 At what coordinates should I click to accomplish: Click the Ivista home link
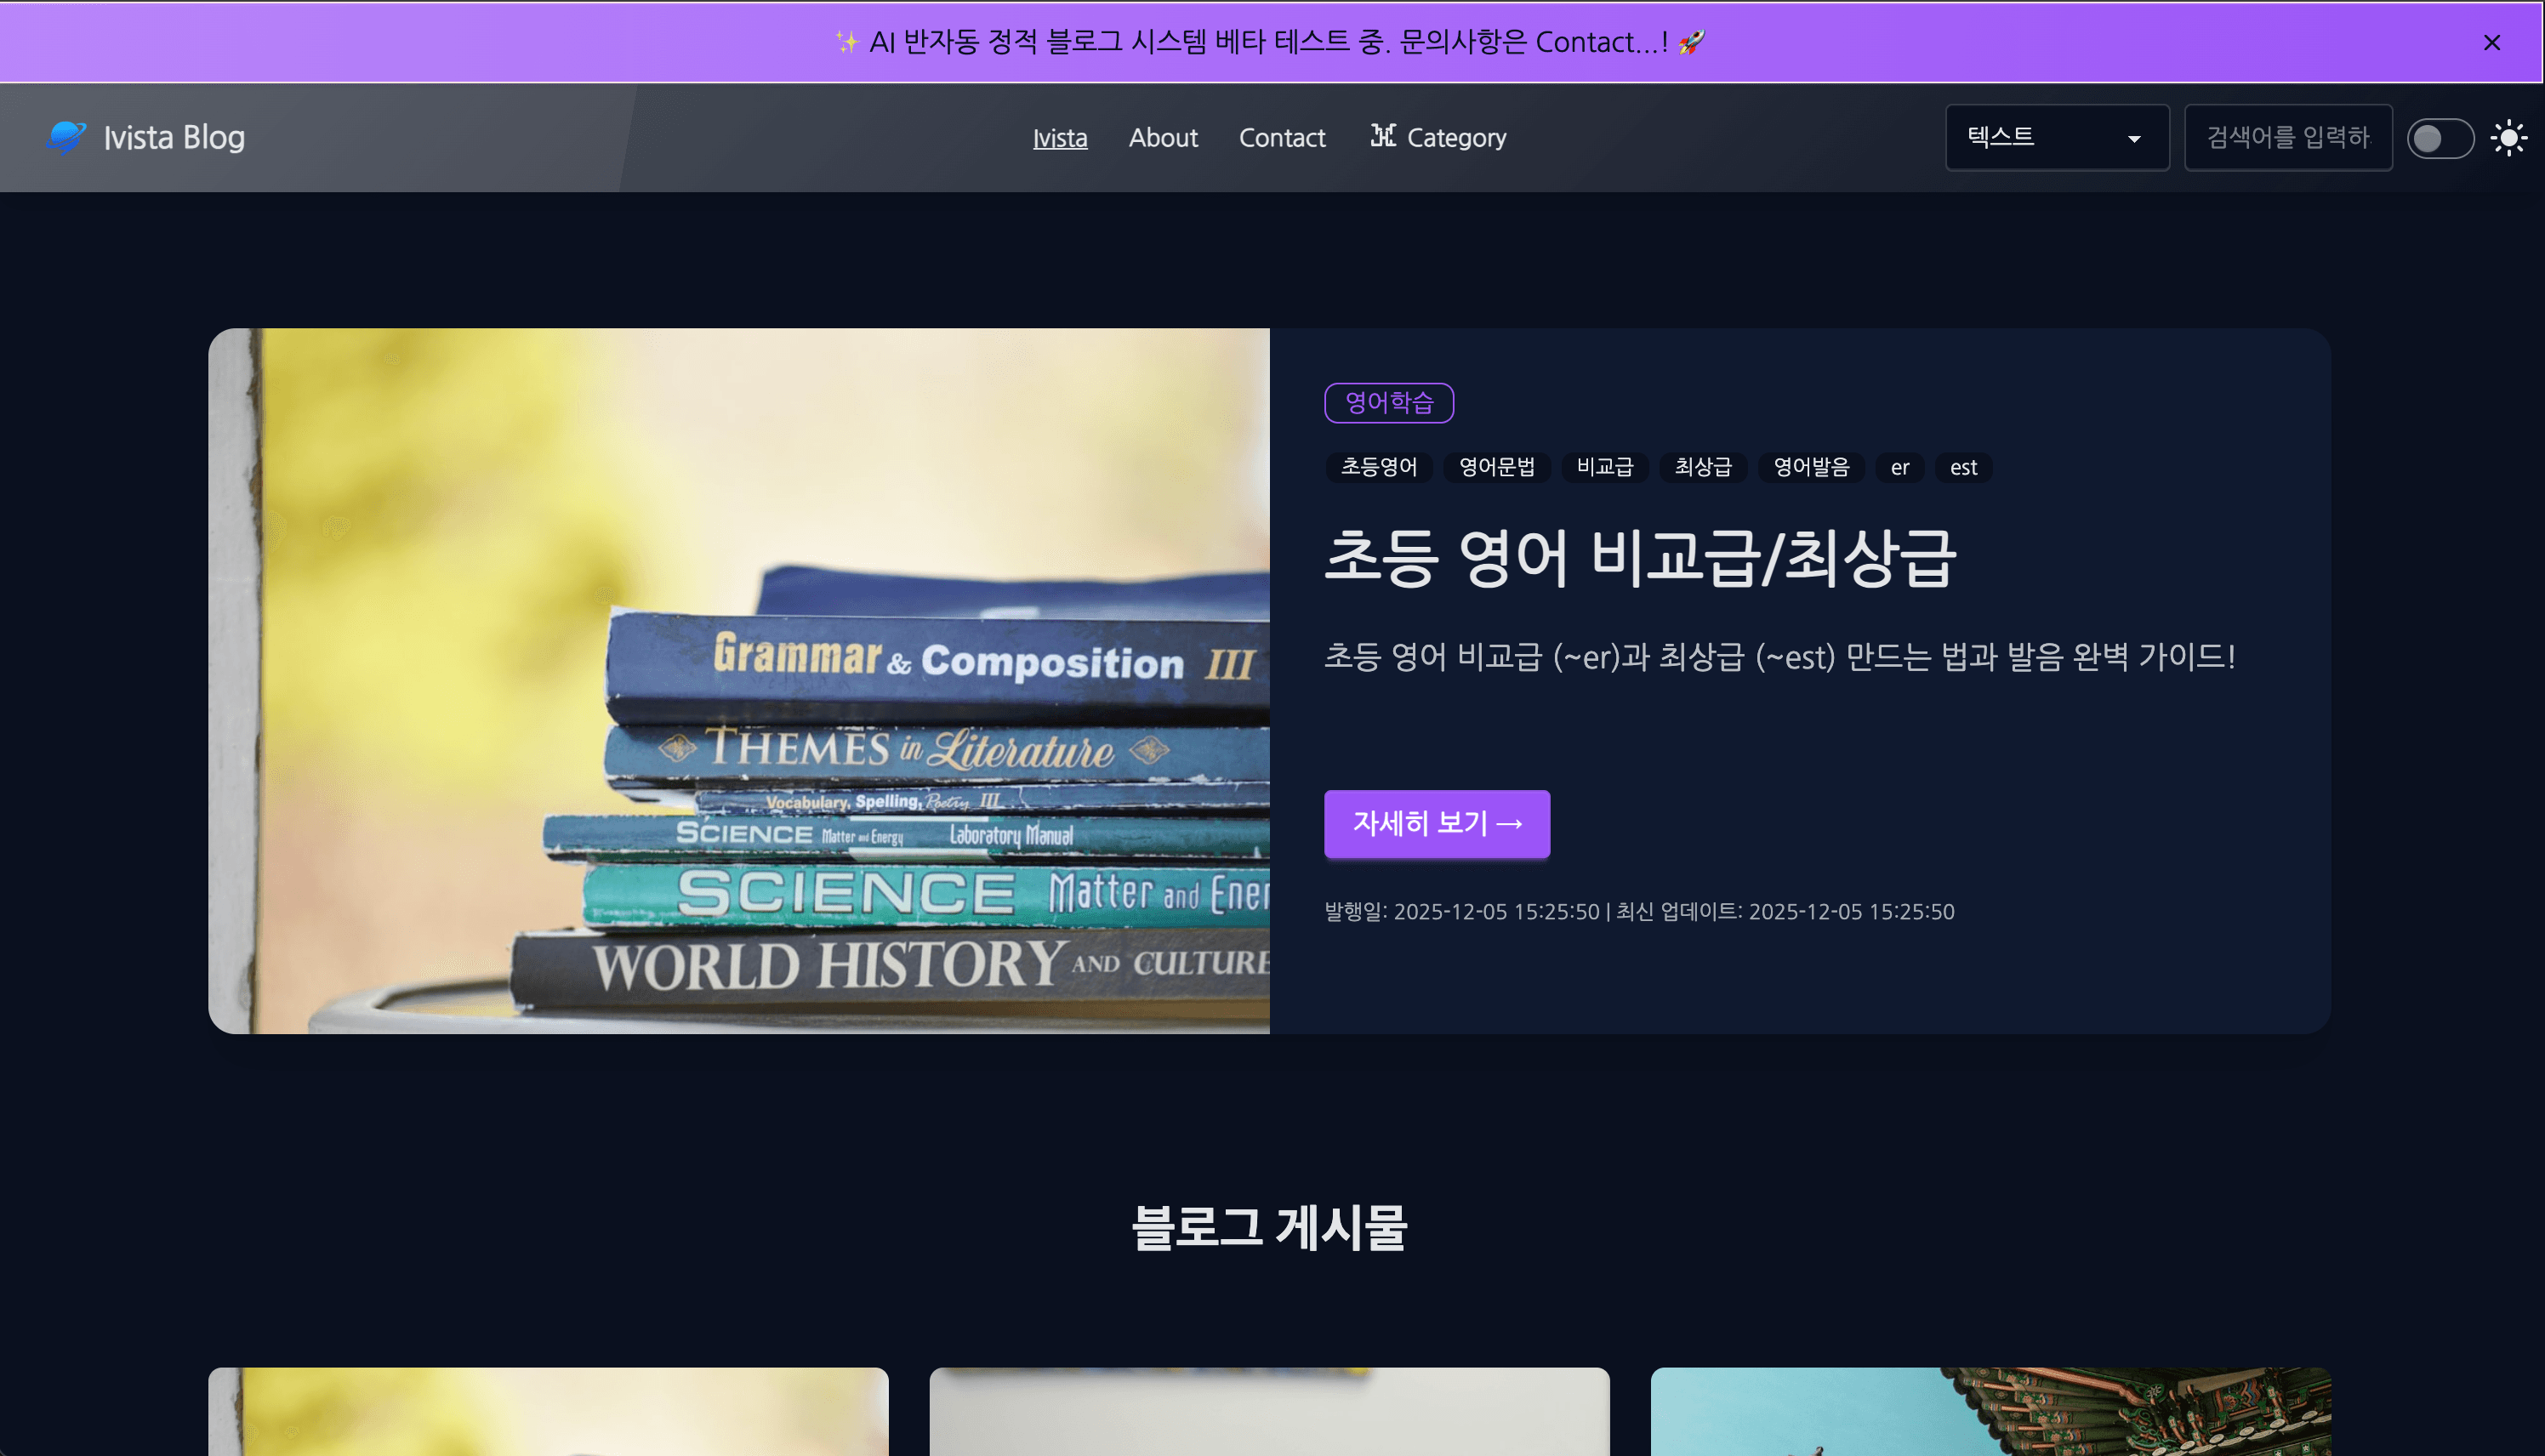click(1060, 138)
